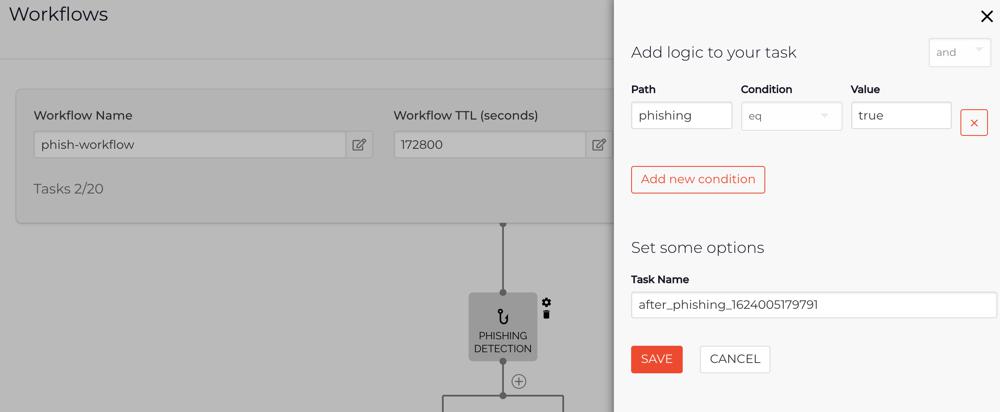Click the Value field containing 'true'
Image resolution: width=1000 pixels, height=412 pixels.
tap(900, 116)
